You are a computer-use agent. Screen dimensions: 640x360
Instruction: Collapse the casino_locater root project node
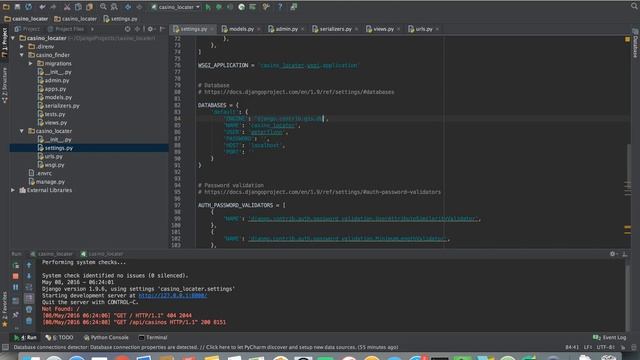pyautogui.click(x=13, y=38)
